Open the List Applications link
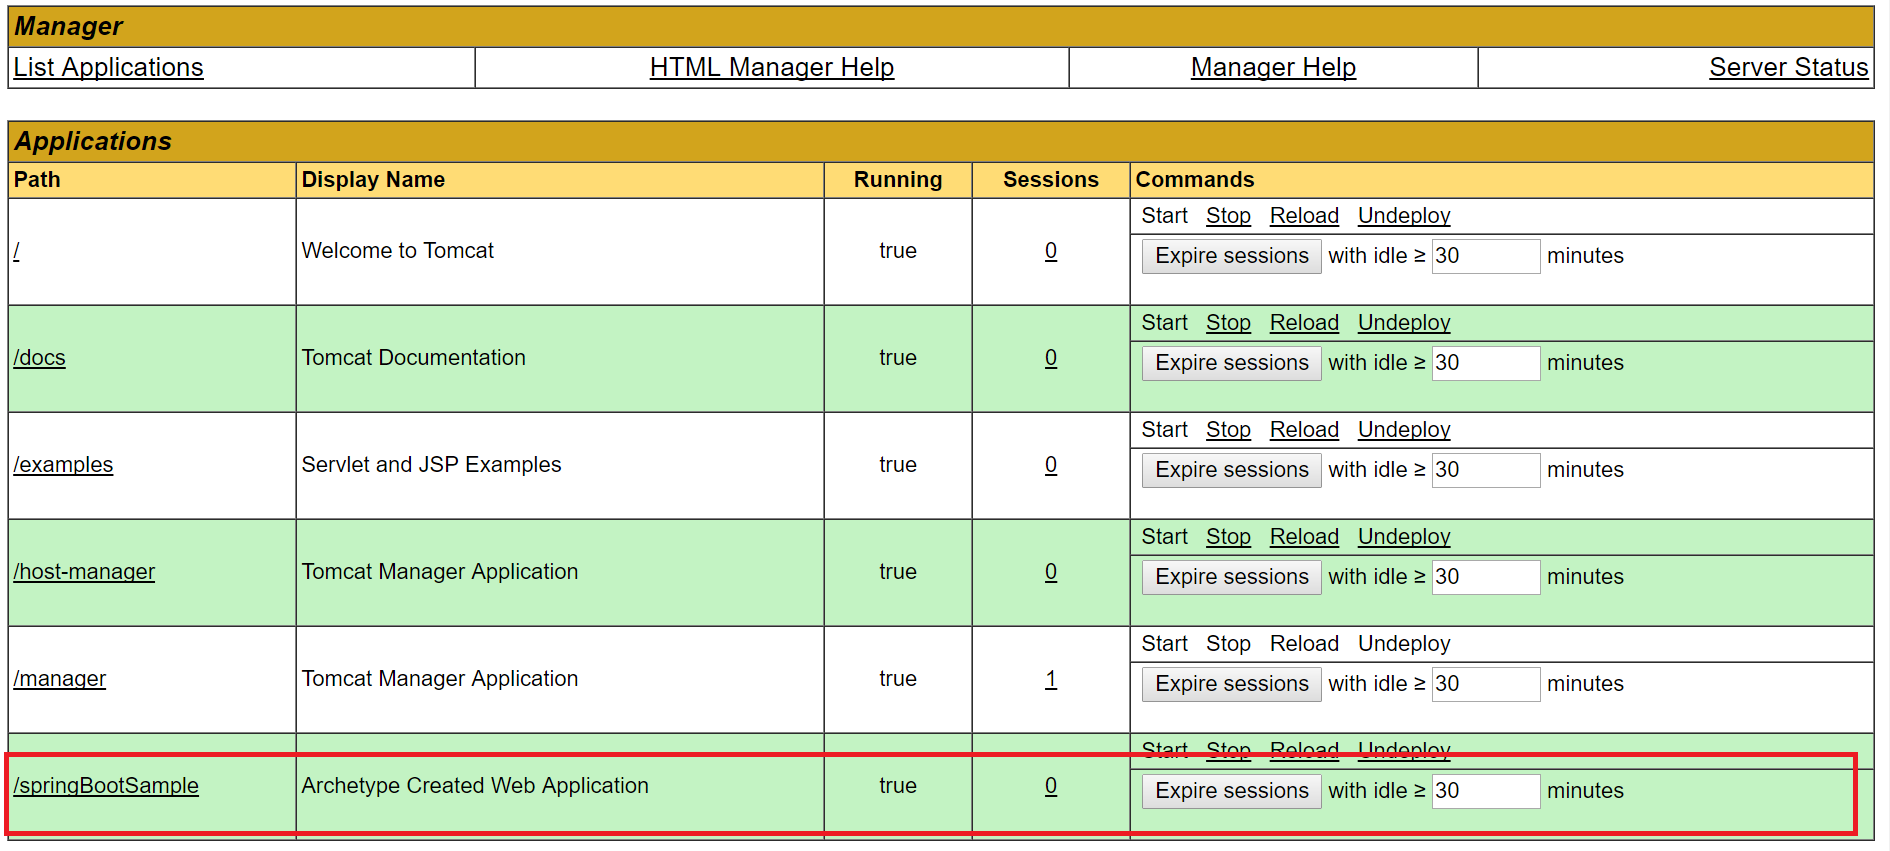 pos(108,67)
